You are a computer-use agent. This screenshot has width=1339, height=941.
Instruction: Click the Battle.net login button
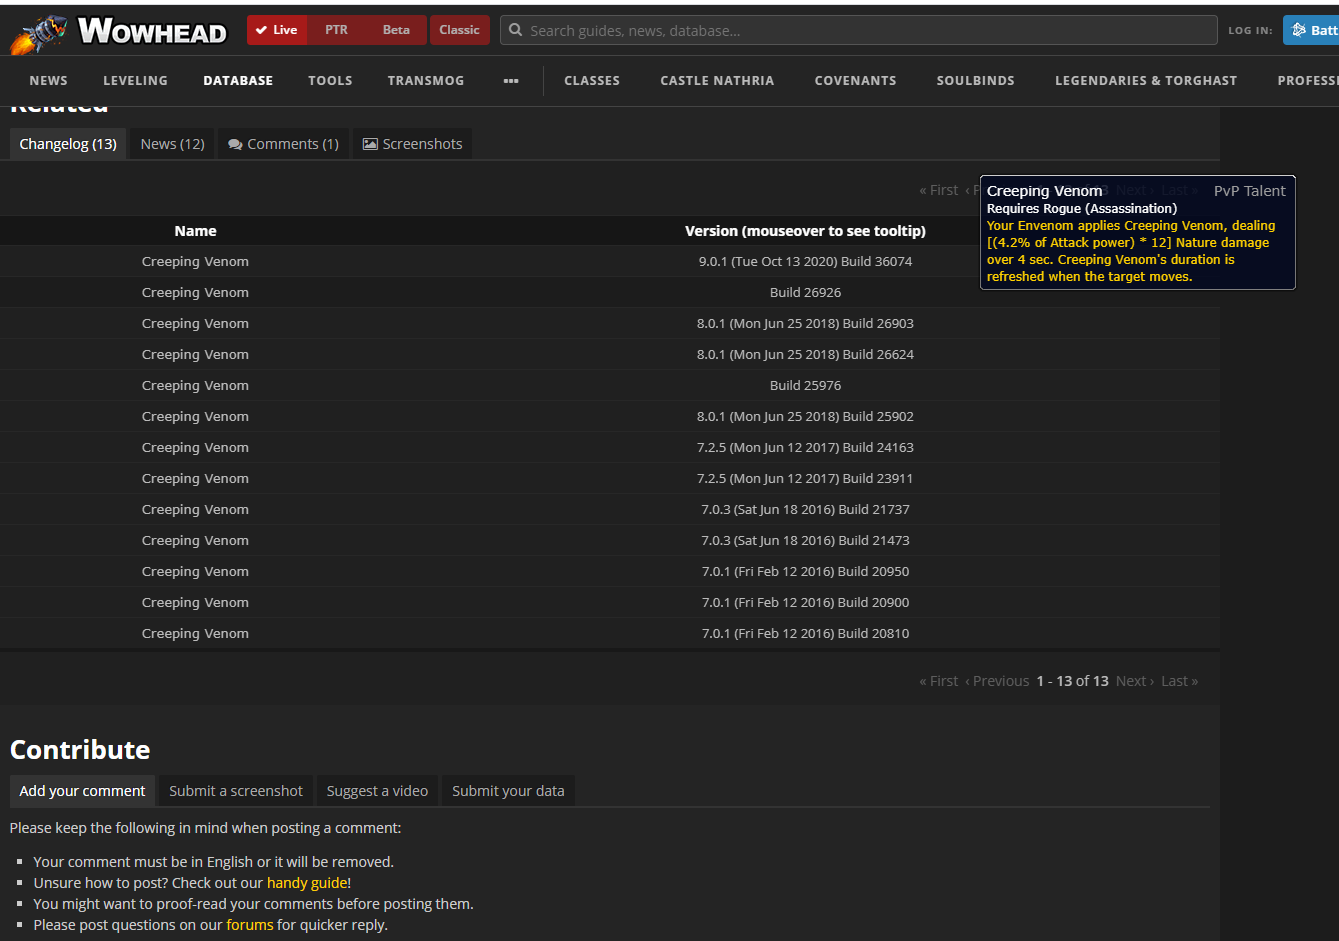pyautogui.click(x=1311, y=30)
